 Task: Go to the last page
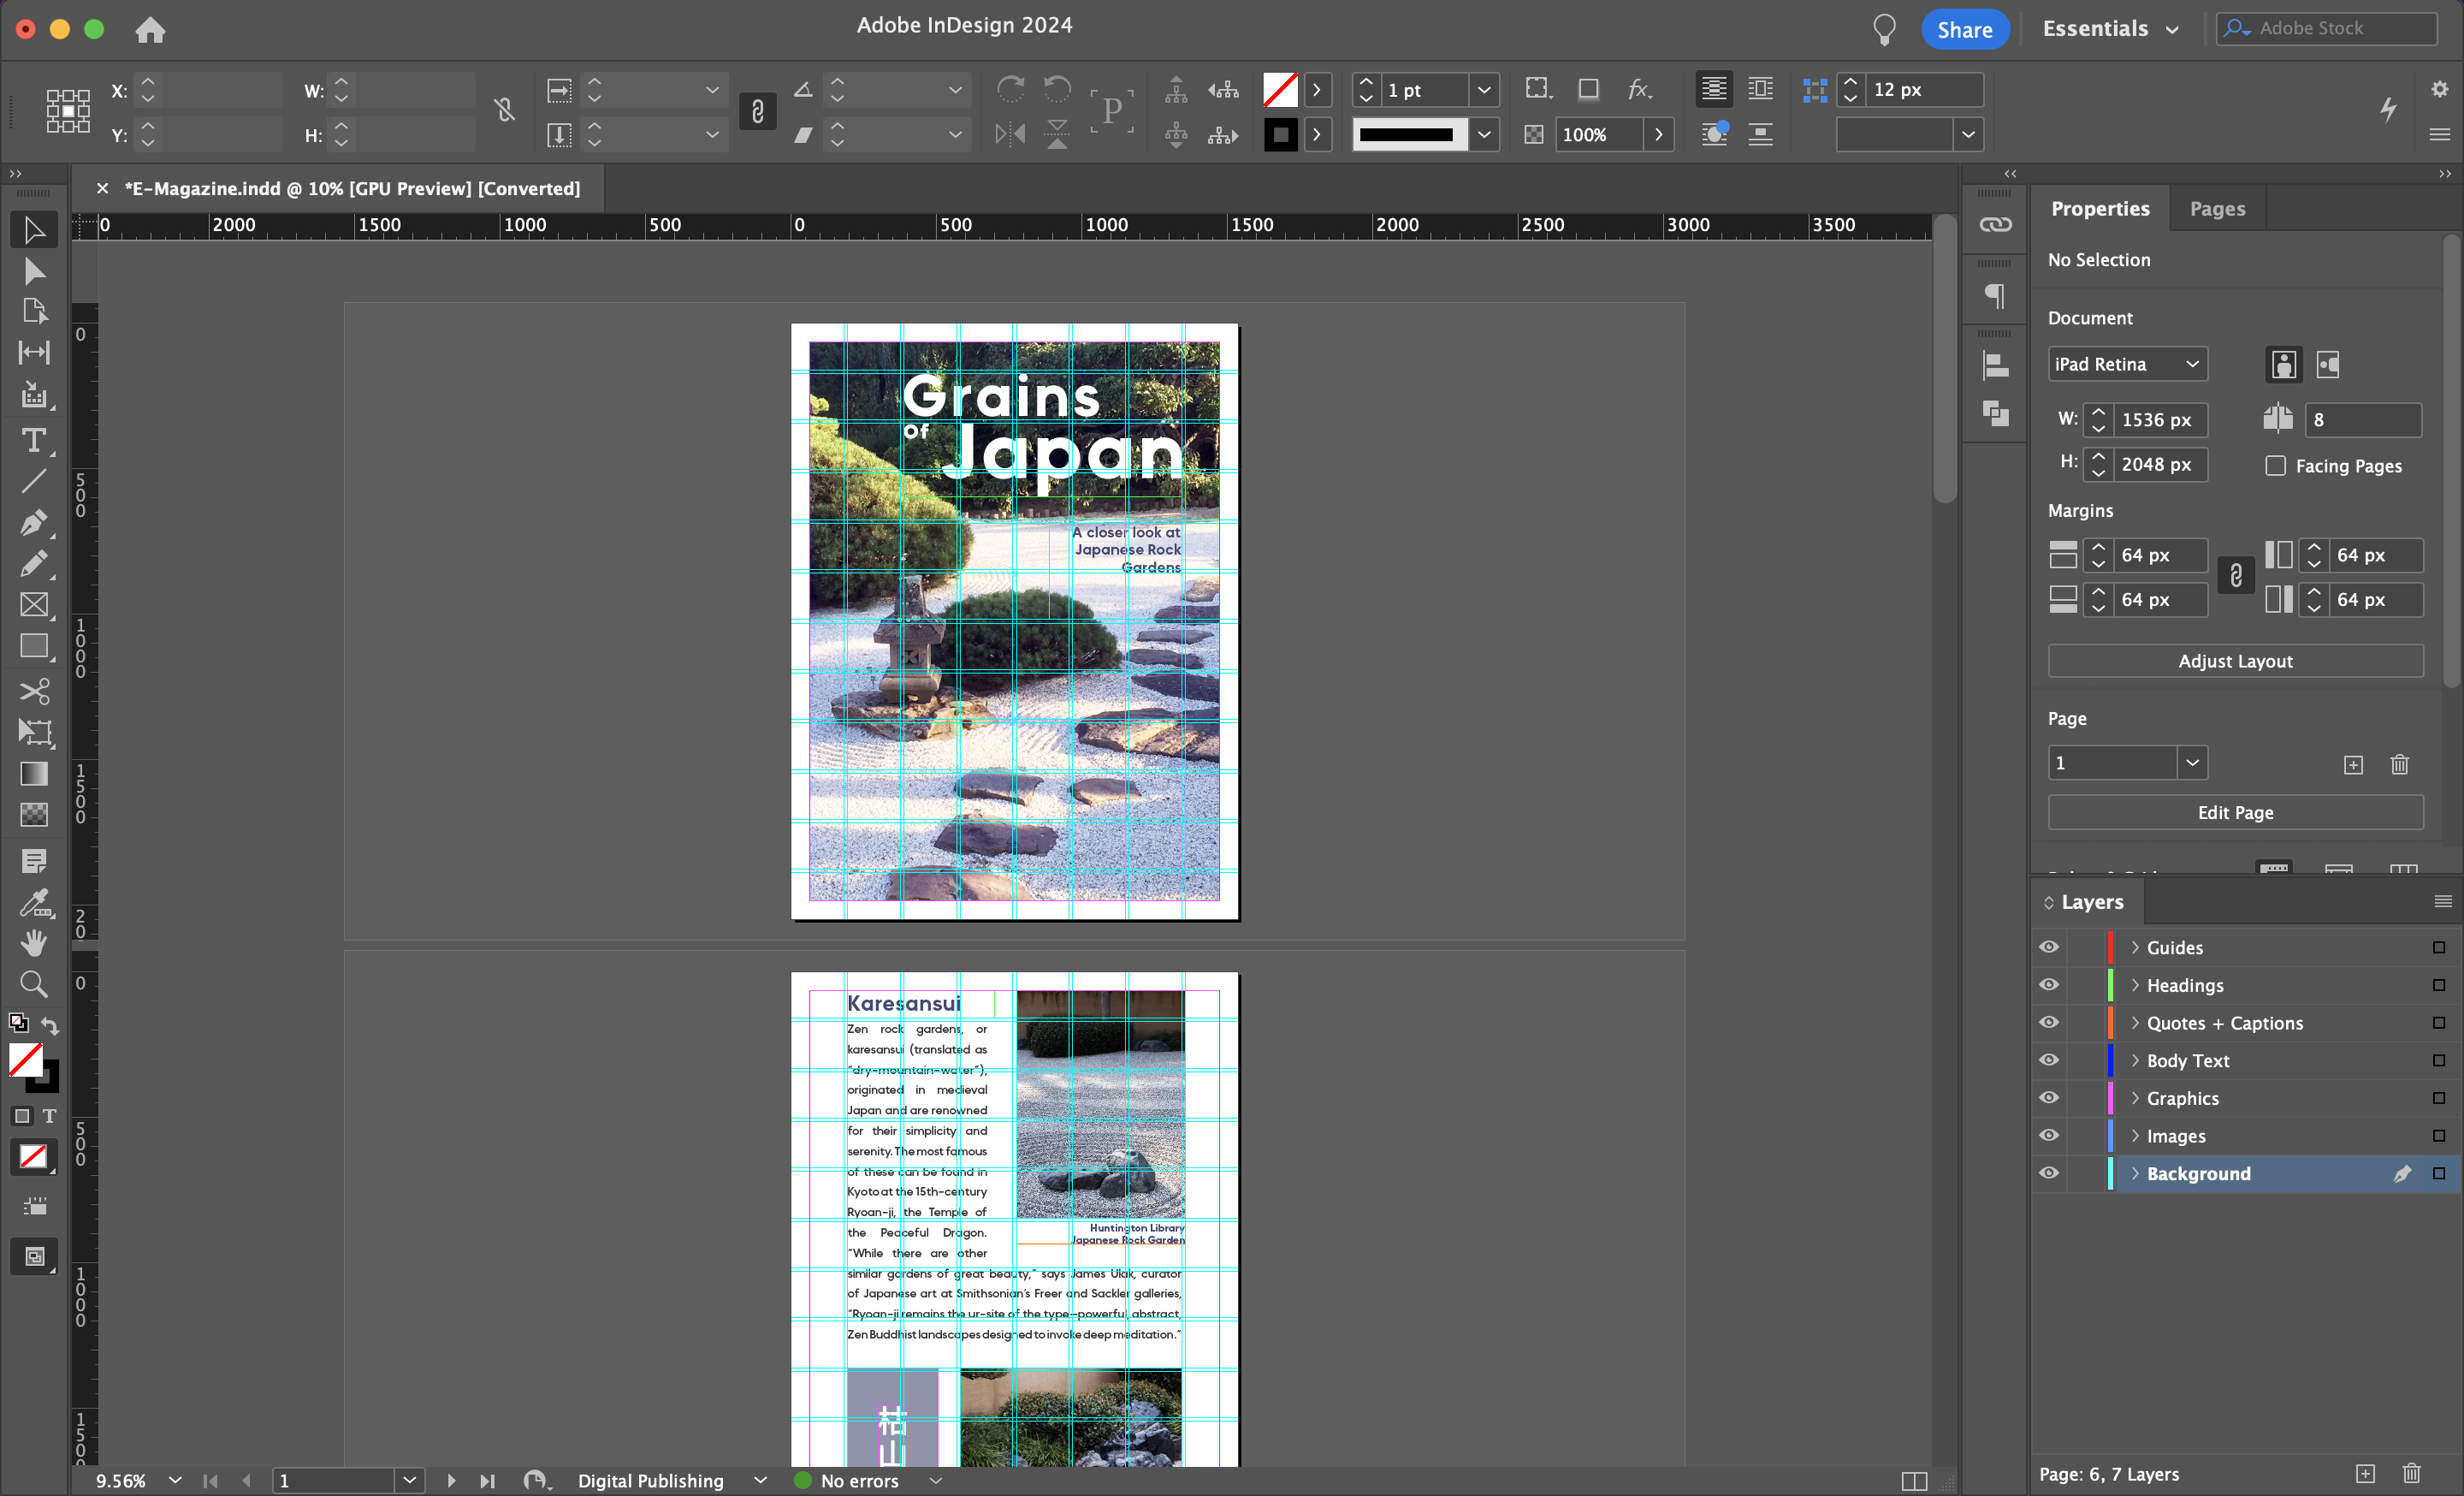(487, 1481)
